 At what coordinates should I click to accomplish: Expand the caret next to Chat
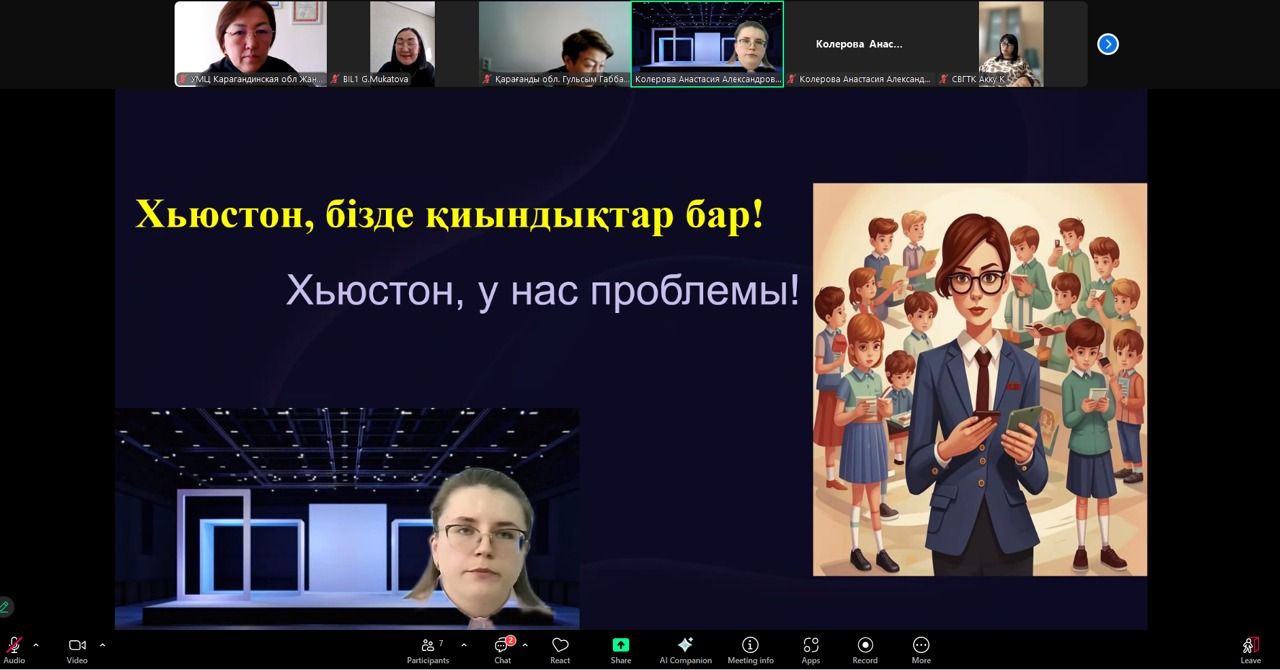coord(525,645)
